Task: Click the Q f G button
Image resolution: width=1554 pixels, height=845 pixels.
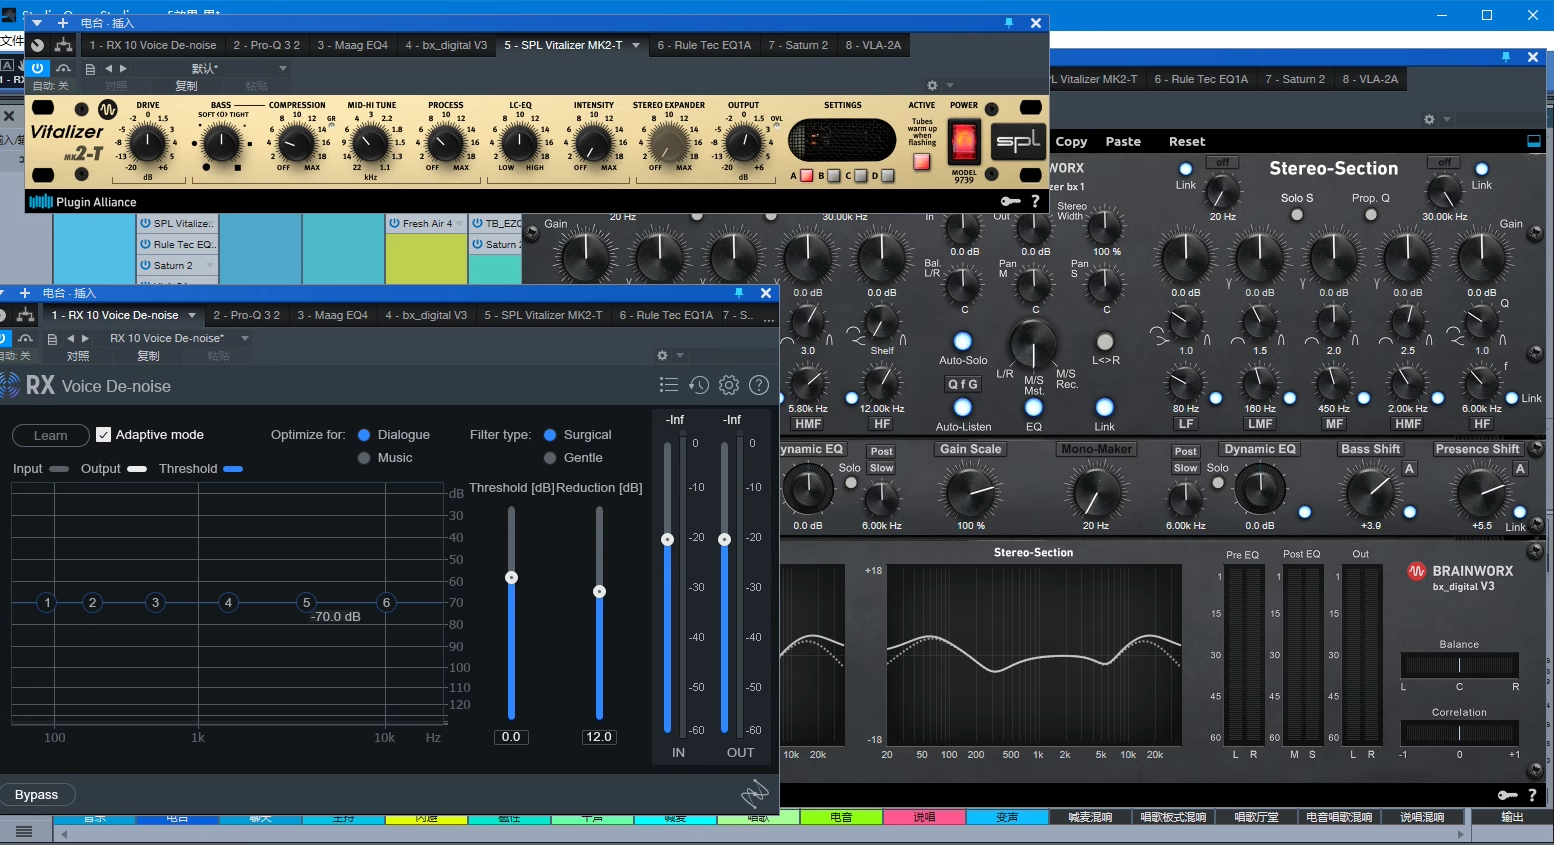Action: [963, 384]
